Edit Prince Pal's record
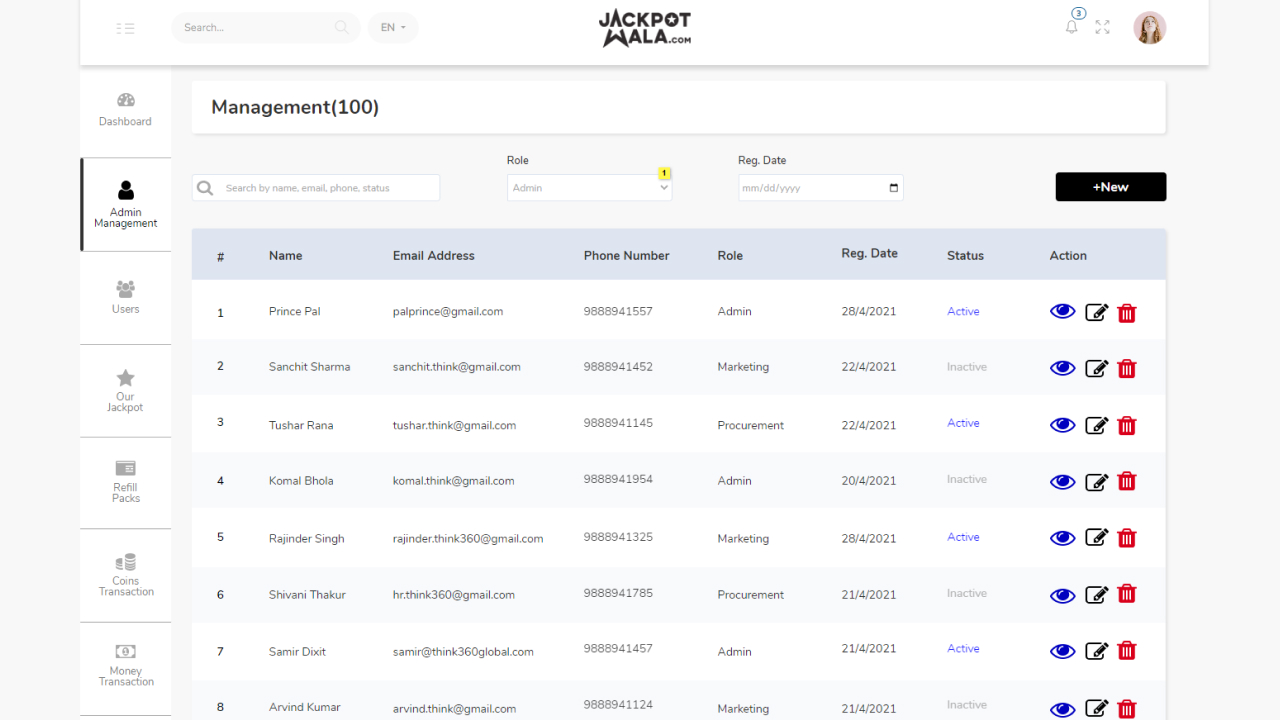 (x=1097, y=313)
